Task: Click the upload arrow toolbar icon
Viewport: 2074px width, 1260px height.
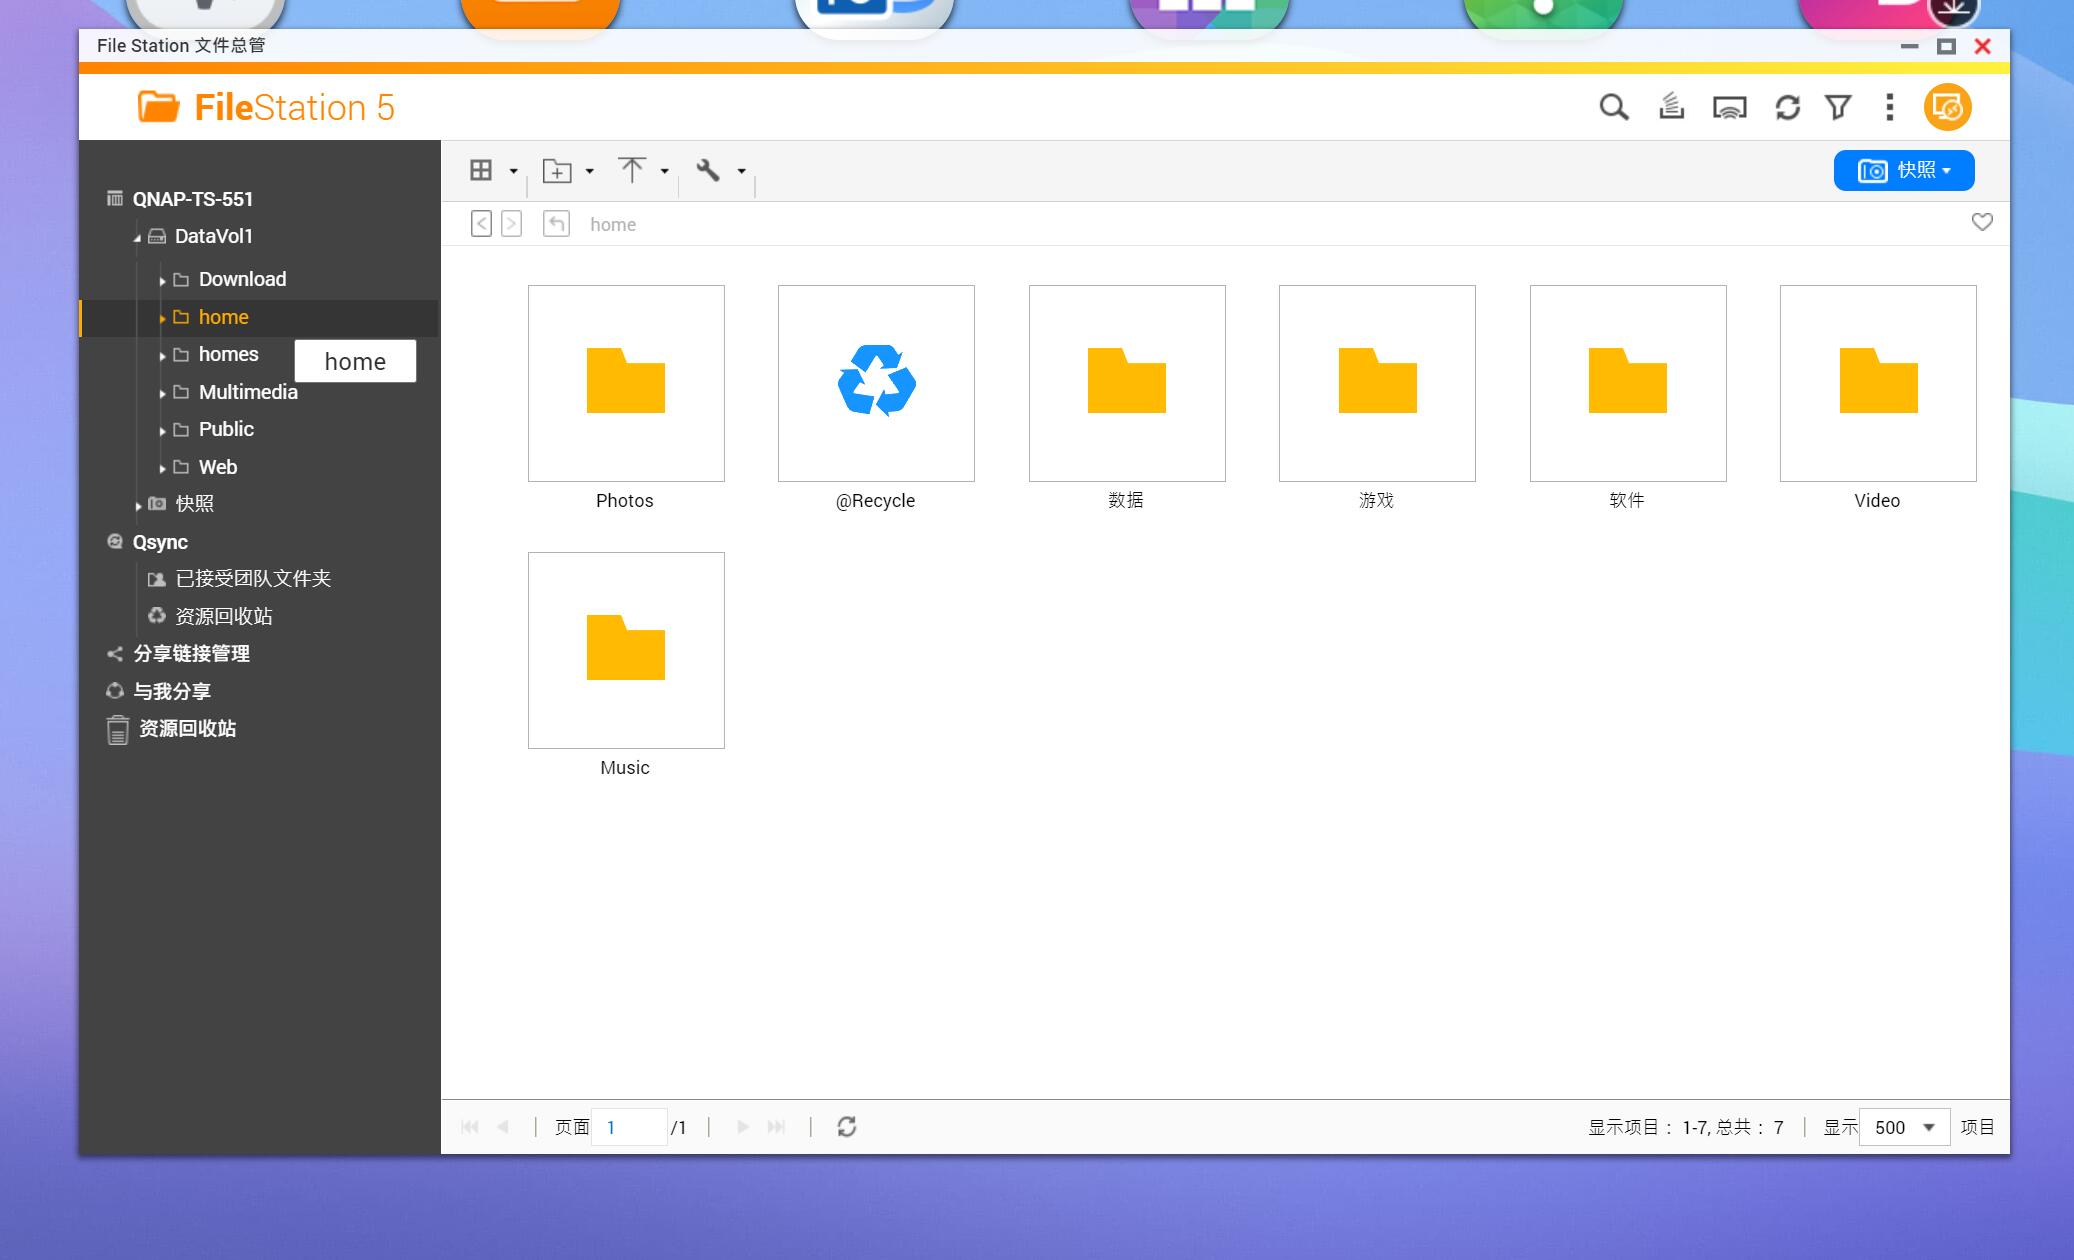Action: pyautogui.click(x=632, y=170)
